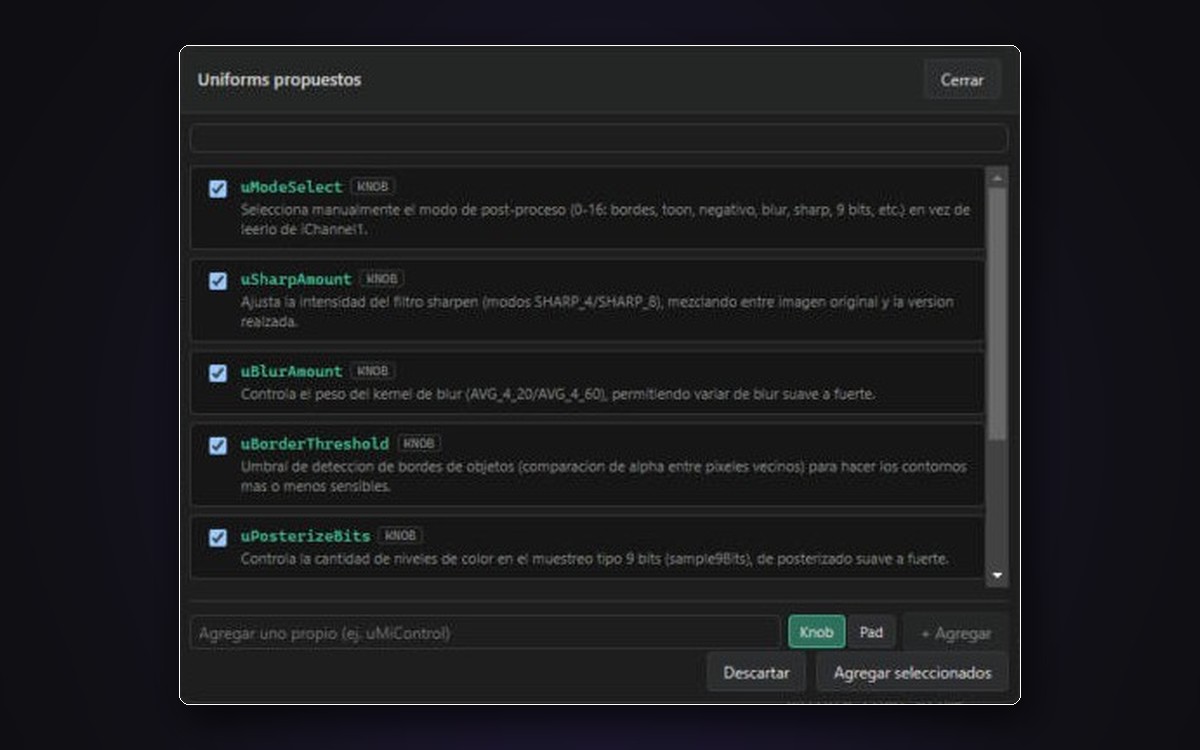This screenshot has width=1200, height=750.
Task: Click the uBlurAmount uniform name
Action: pos(291,371)
